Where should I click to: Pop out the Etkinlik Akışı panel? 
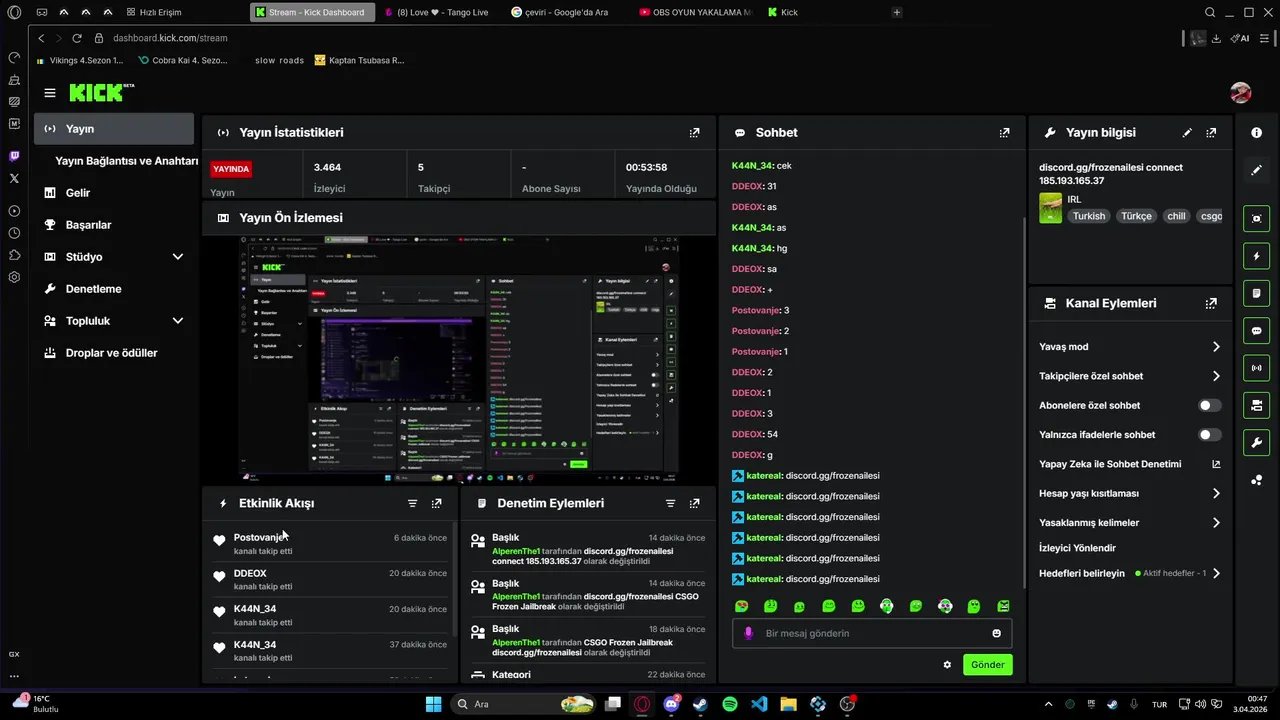pos(436,503)
